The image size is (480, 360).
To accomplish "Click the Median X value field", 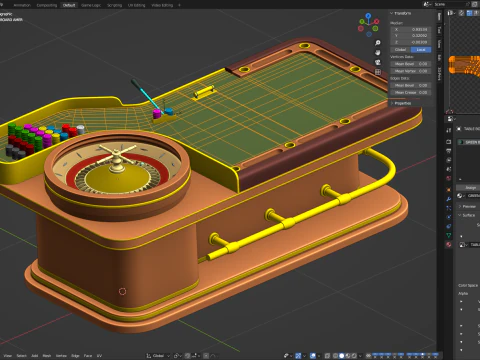I will point(411,29).
